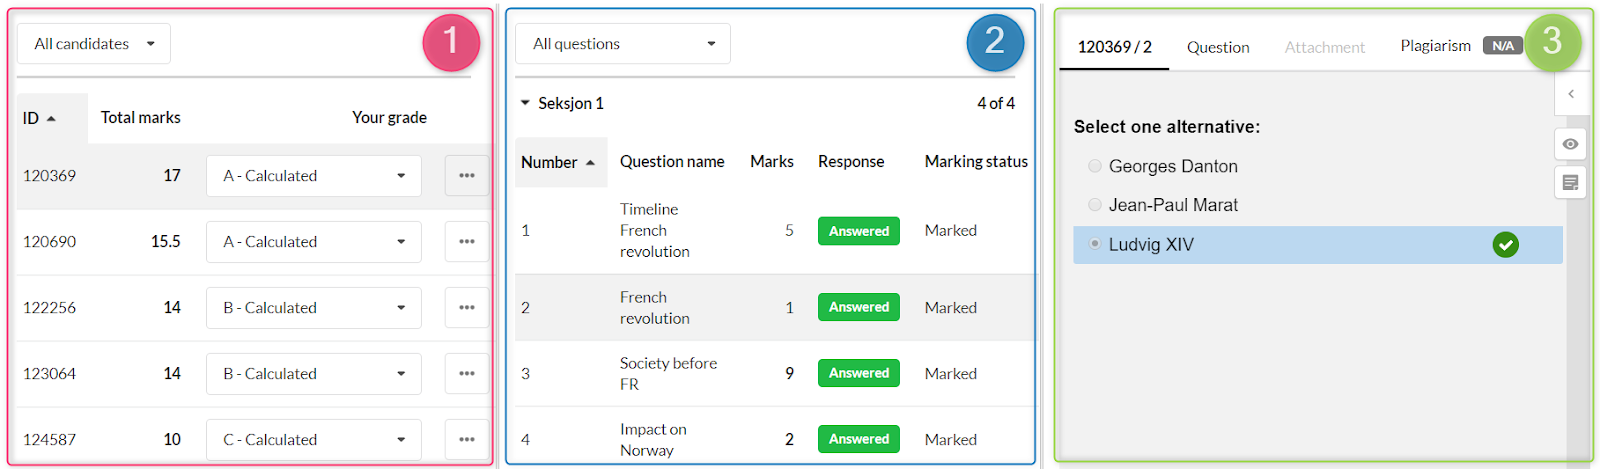Switch to the Plagiarism tab
Image resolution: width=1600 pixels, height=469 pixels.
pyautogui.click(x=1436, y=46)
